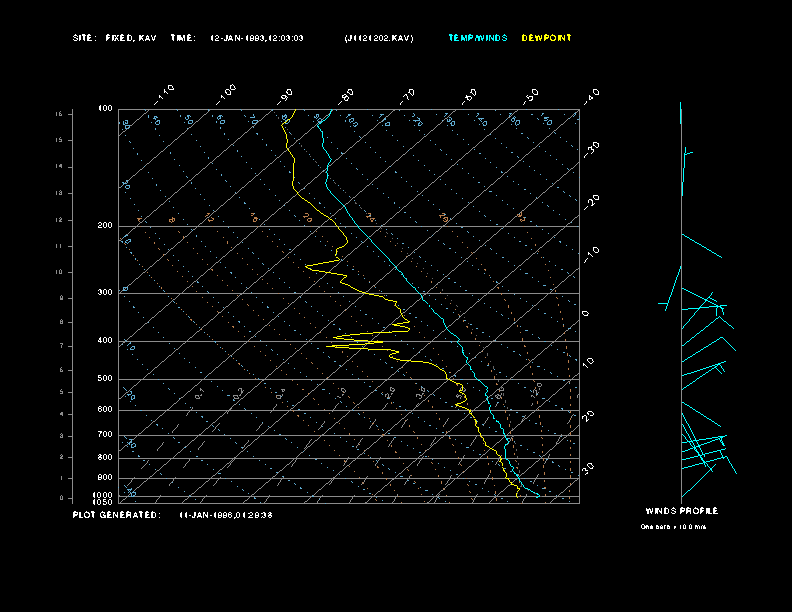The image size is (792, 612).
Task: Click the -100 temperature axis label
Action: (x=225, y=95)
